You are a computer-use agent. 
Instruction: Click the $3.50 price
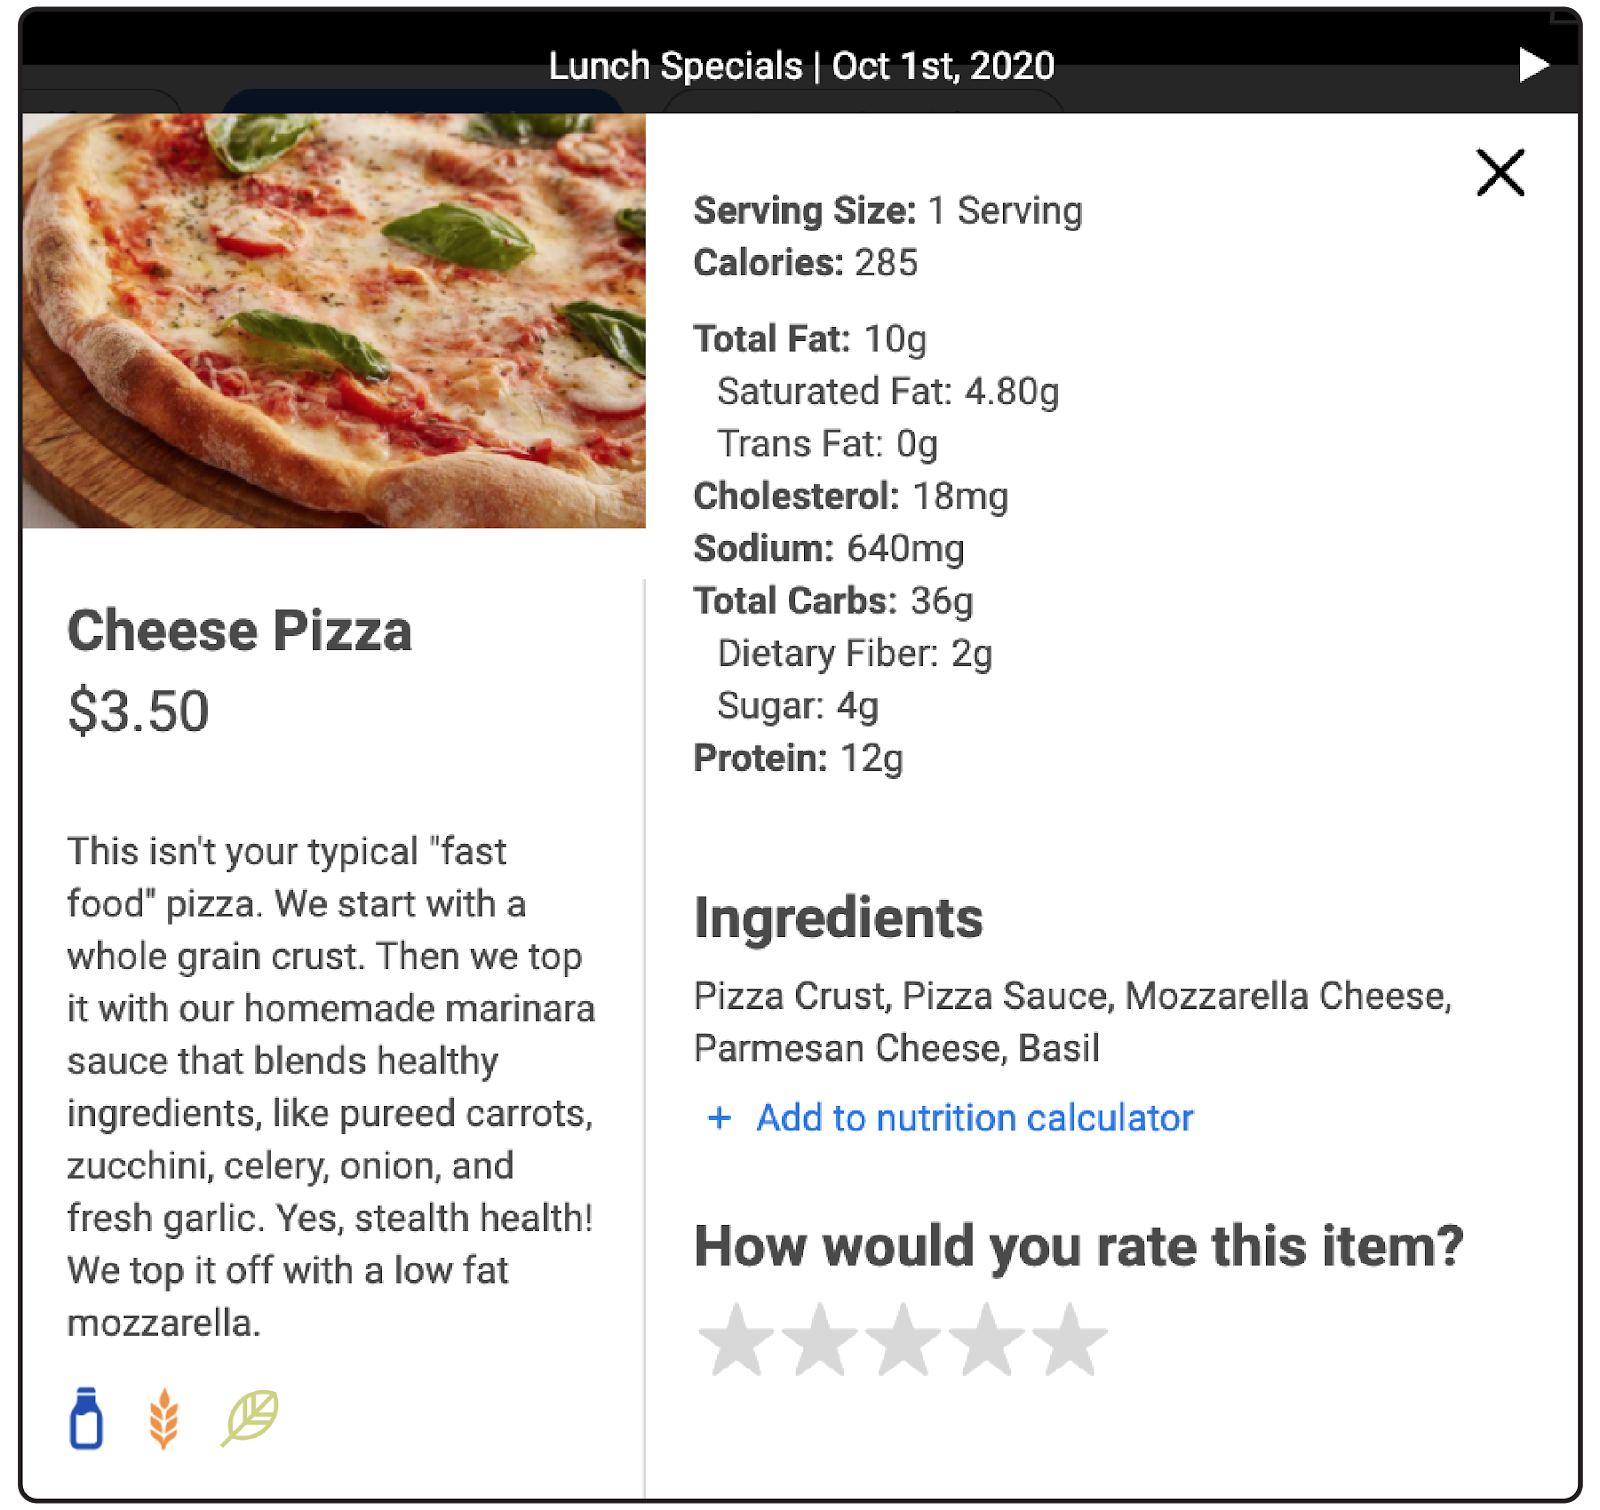coord(138,711)
